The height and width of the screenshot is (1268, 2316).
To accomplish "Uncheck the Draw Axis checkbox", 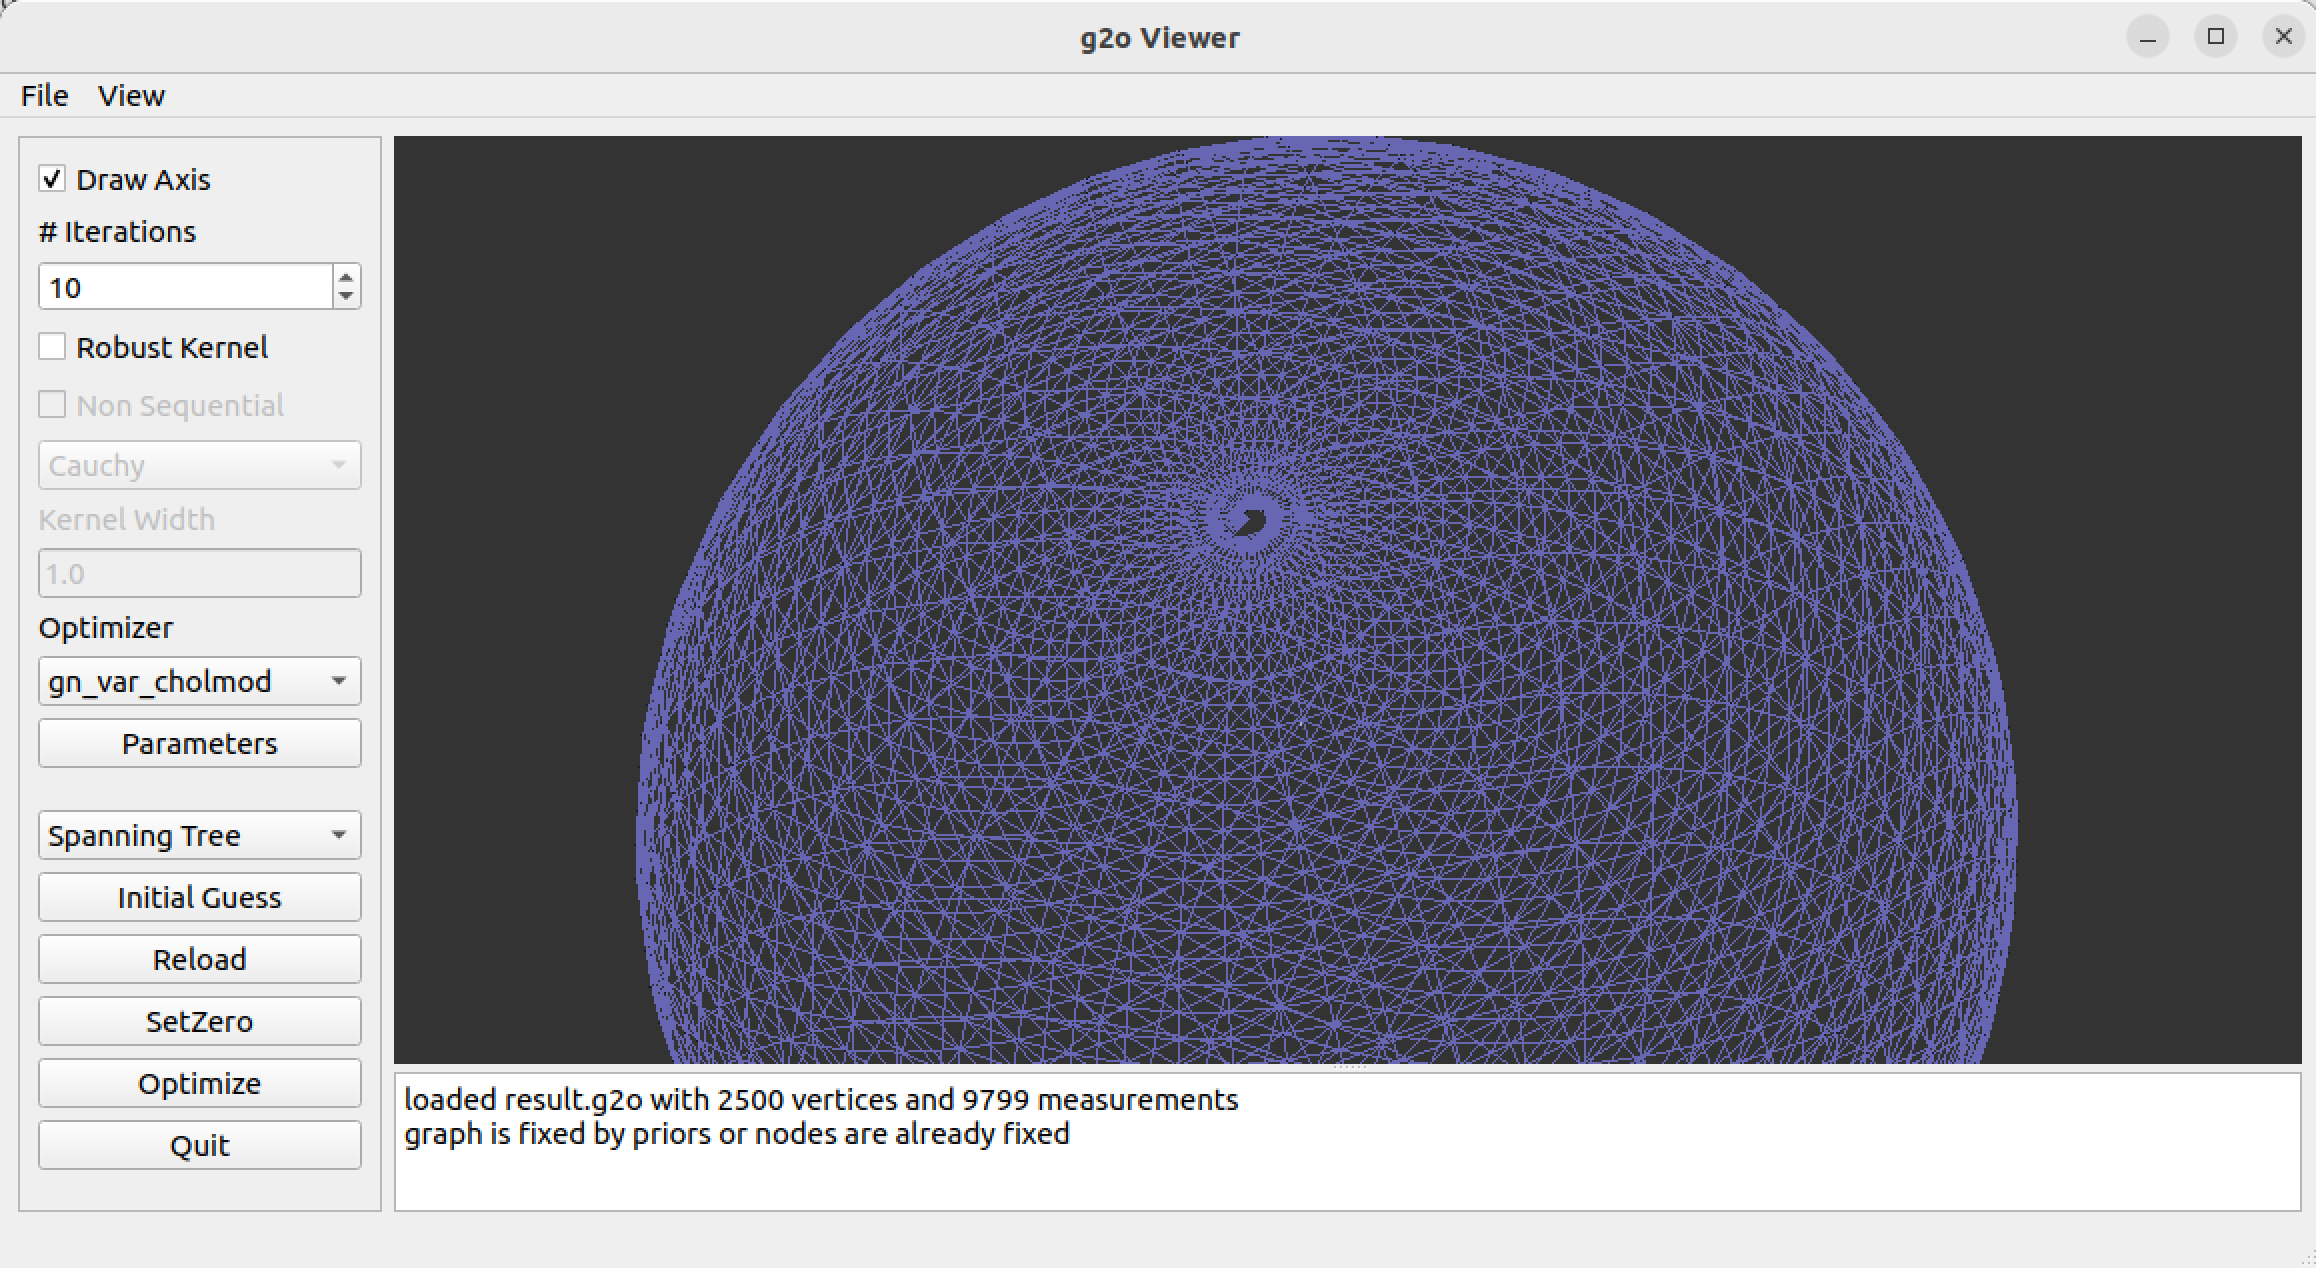I will coord(52,179).
